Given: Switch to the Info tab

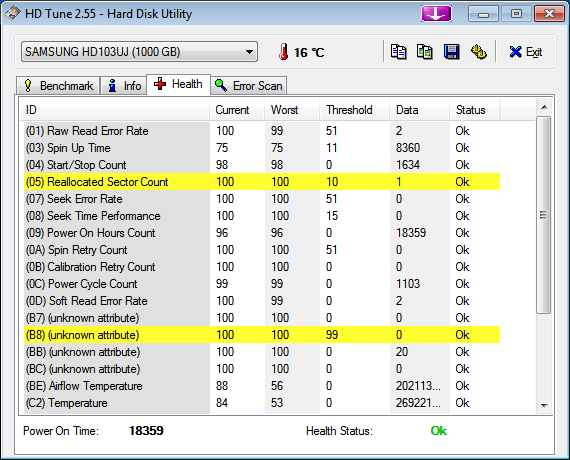Looking at the screenshot, I should [x=124, y=86].
